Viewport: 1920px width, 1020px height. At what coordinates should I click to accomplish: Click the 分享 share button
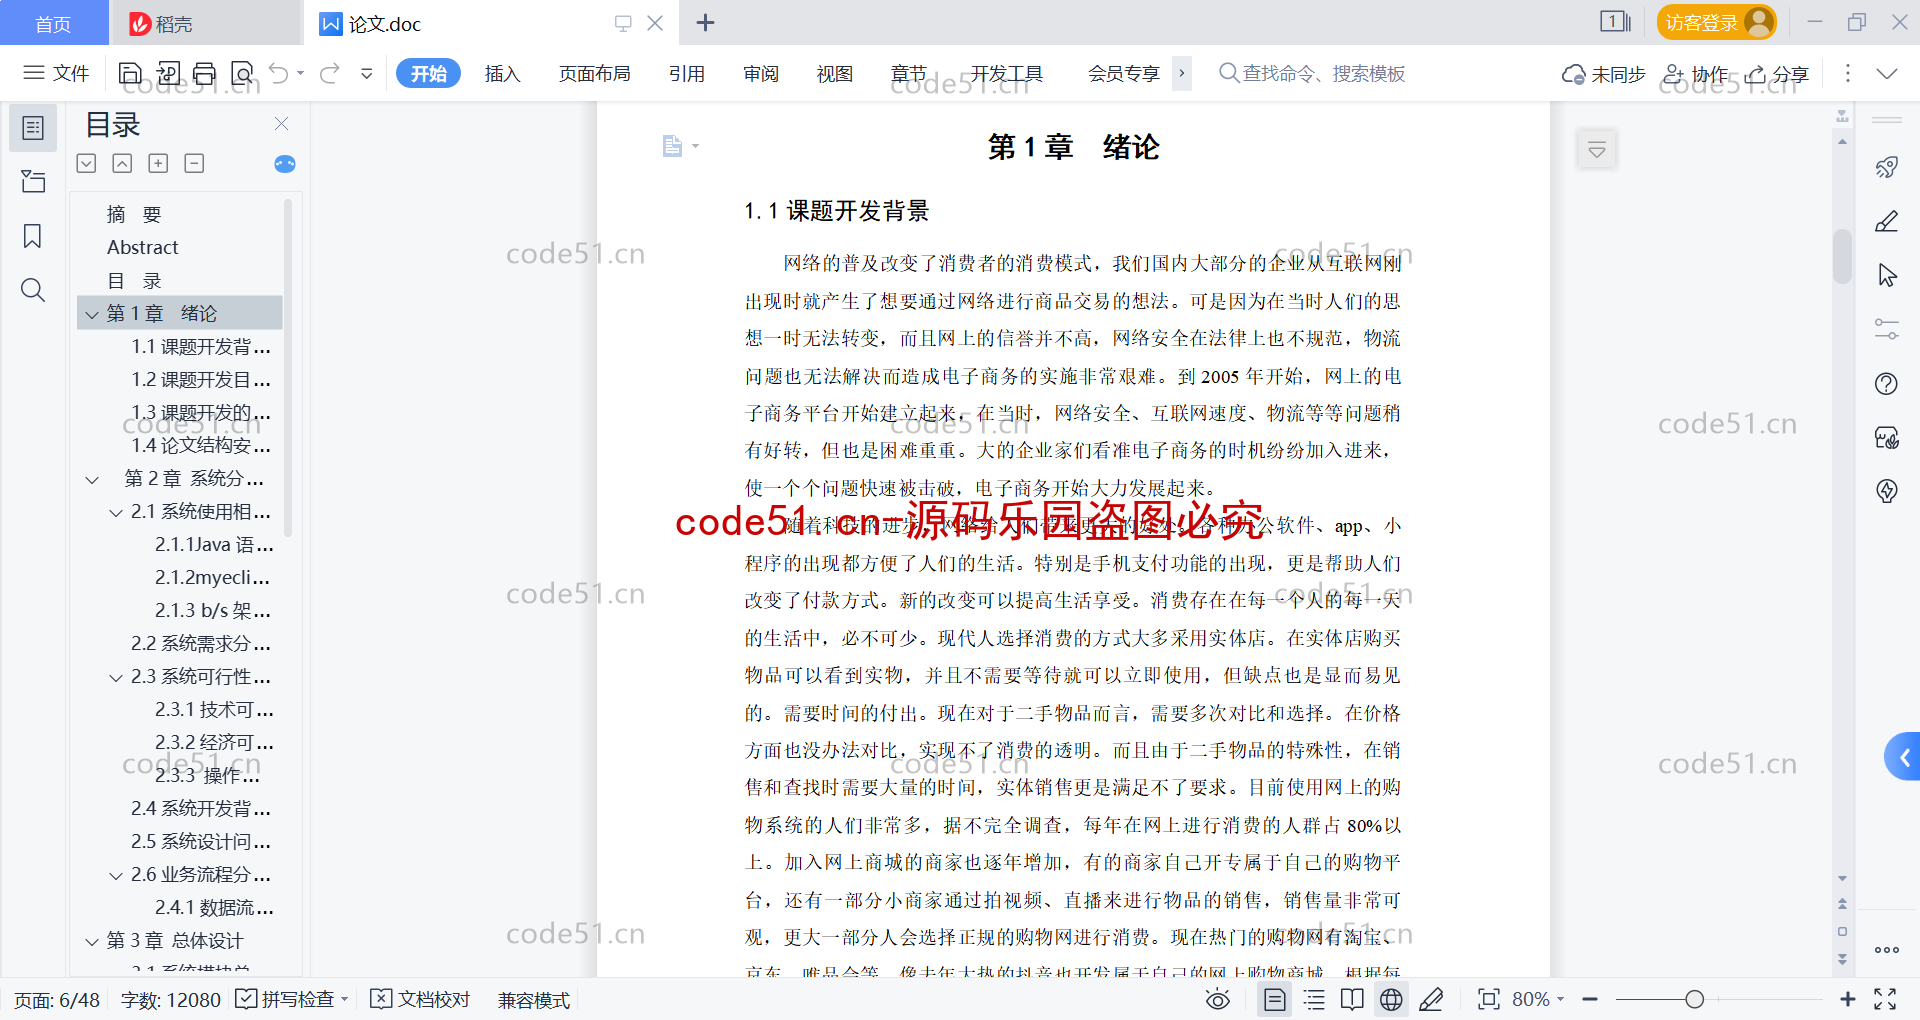point(1778,73)
